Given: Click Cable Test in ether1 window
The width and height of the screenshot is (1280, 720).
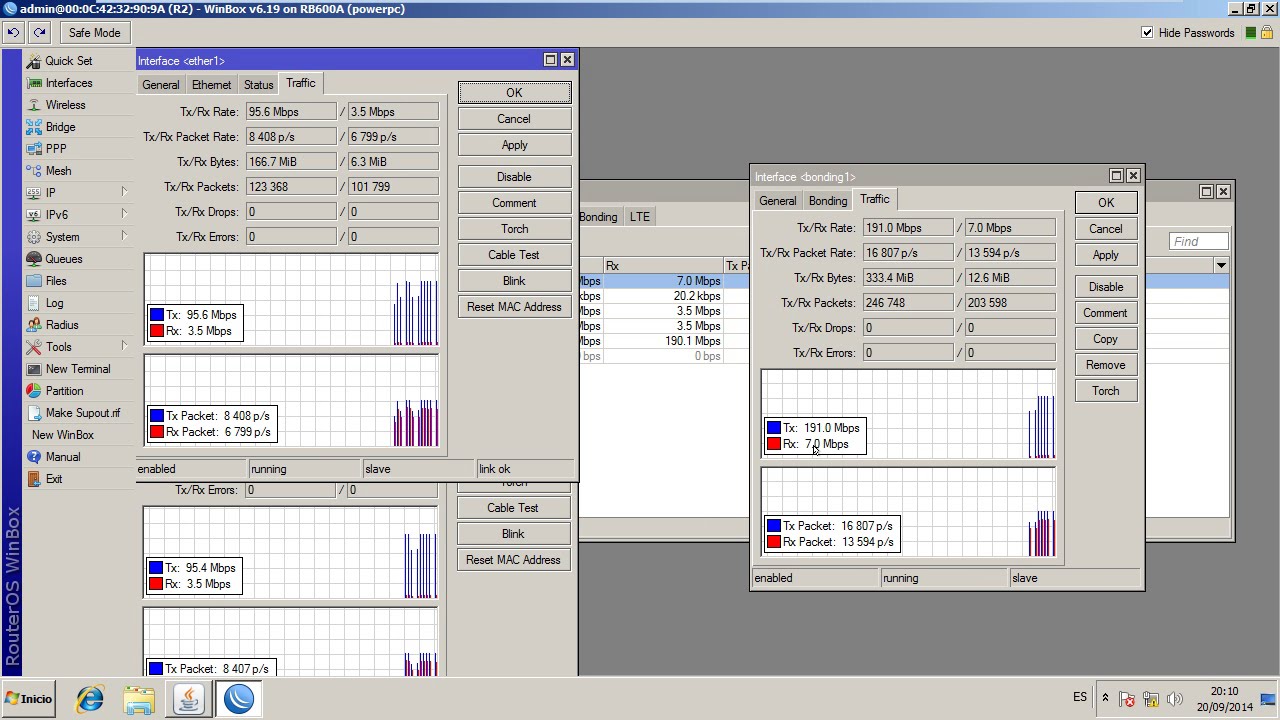Looking at the screenshot, I should coord(514,255).
